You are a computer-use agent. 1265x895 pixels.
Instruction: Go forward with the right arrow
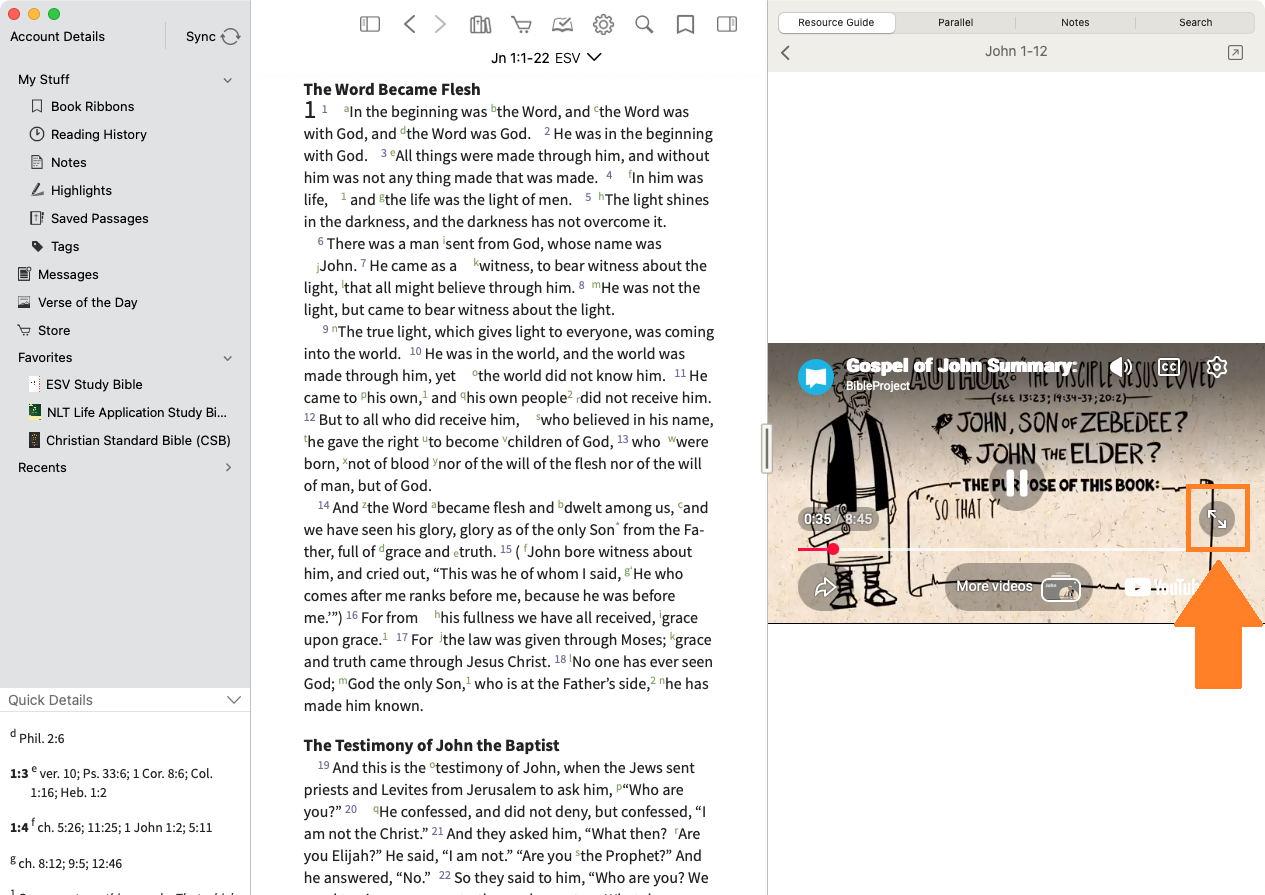(x=440, y=25)
